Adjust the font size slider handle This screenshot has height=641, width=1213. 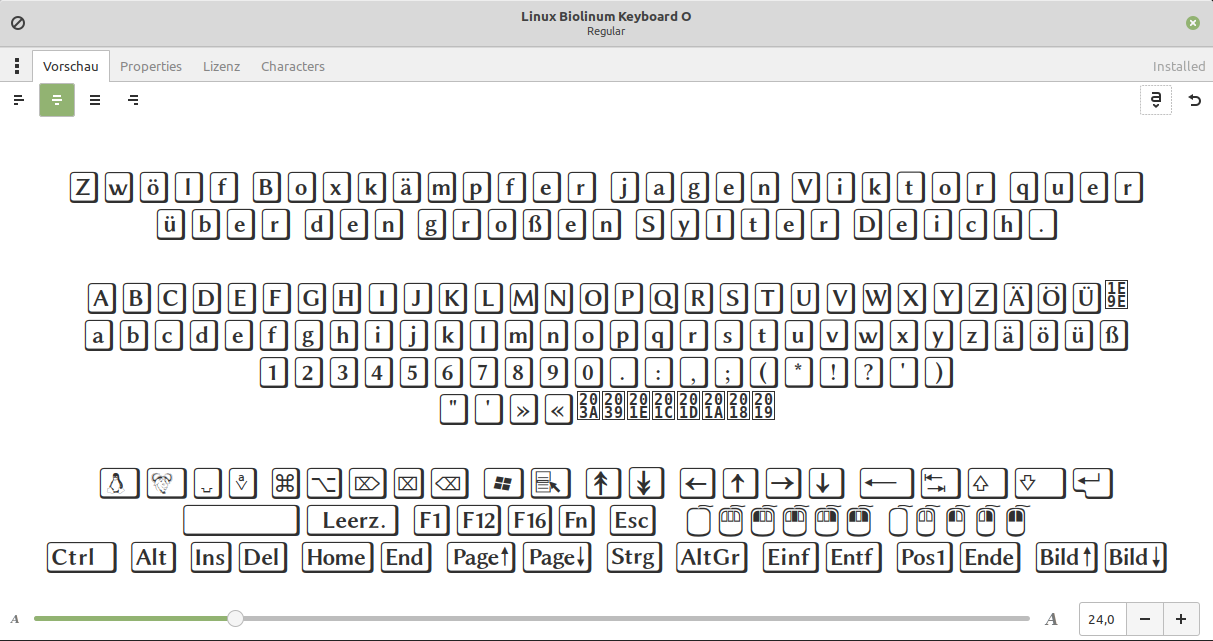(x=235, y=618)
